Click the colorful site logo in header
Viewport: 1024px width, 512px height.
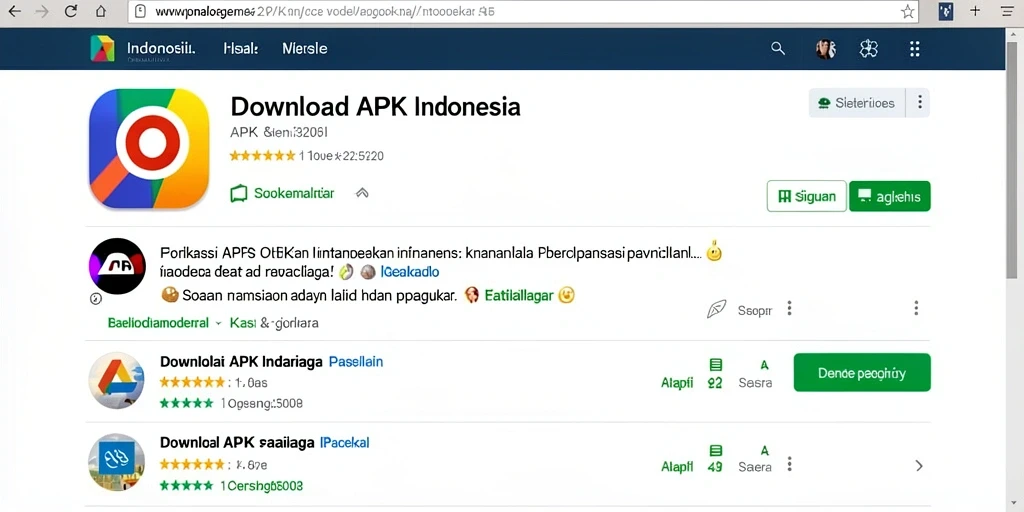pyautogui.click(x=102, y=48)
